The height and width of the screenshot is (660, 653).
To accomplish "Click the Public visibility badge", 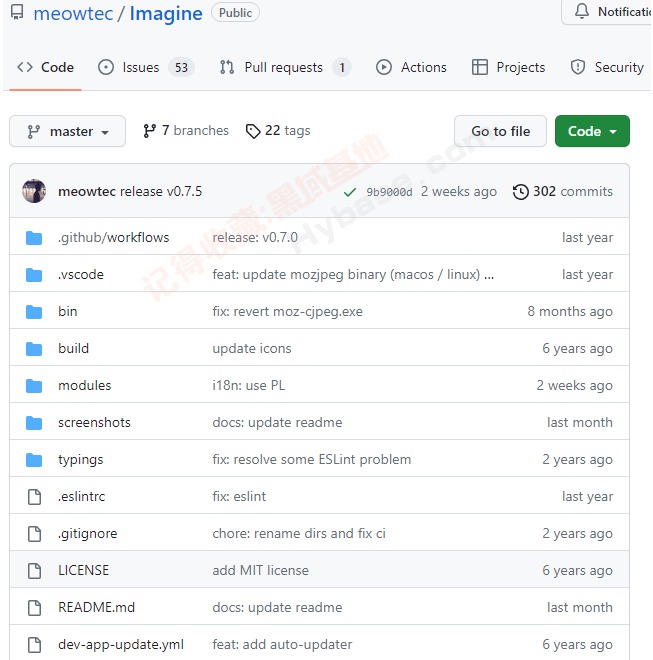I will point(235,13).
